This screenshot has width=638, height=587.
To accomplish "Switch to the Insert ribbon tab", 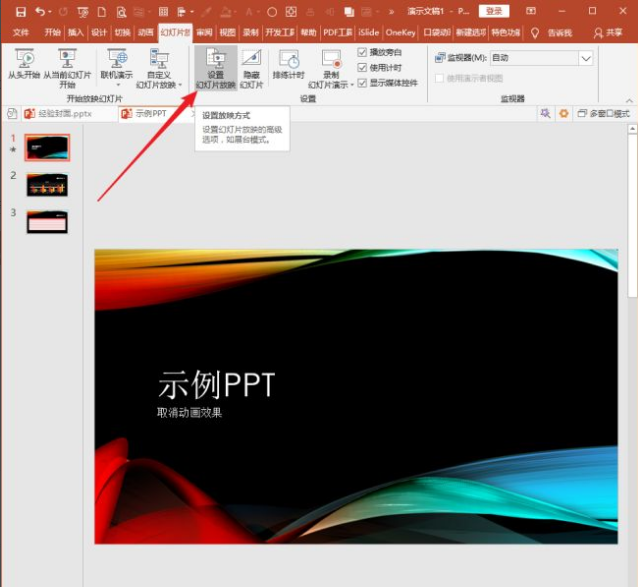I will [76, 32].
